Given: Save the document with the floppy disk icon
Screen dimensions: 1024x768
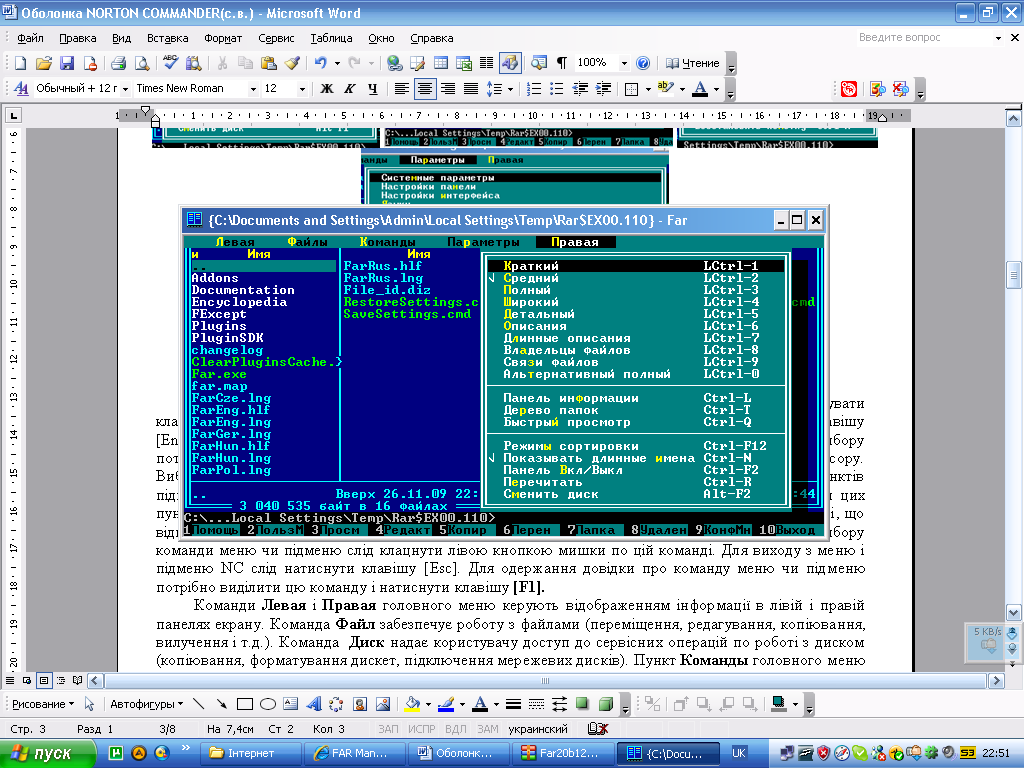Looking at the screenshot, I should pos(67,63).
